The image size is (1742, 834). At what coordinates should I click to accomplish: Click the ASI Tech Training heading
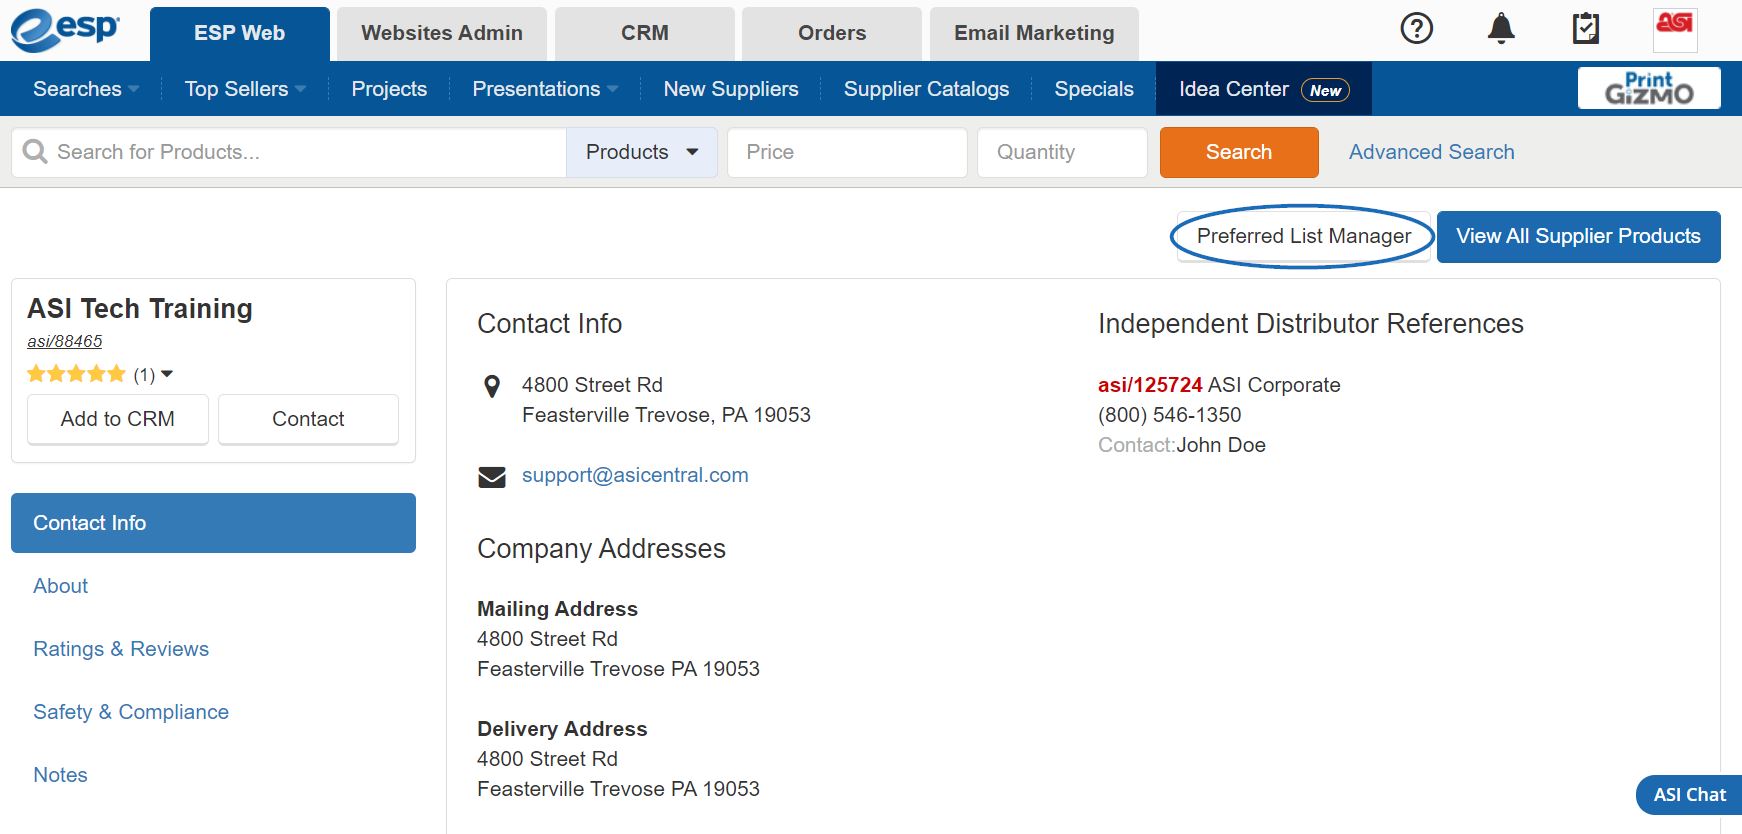(140, 309)
